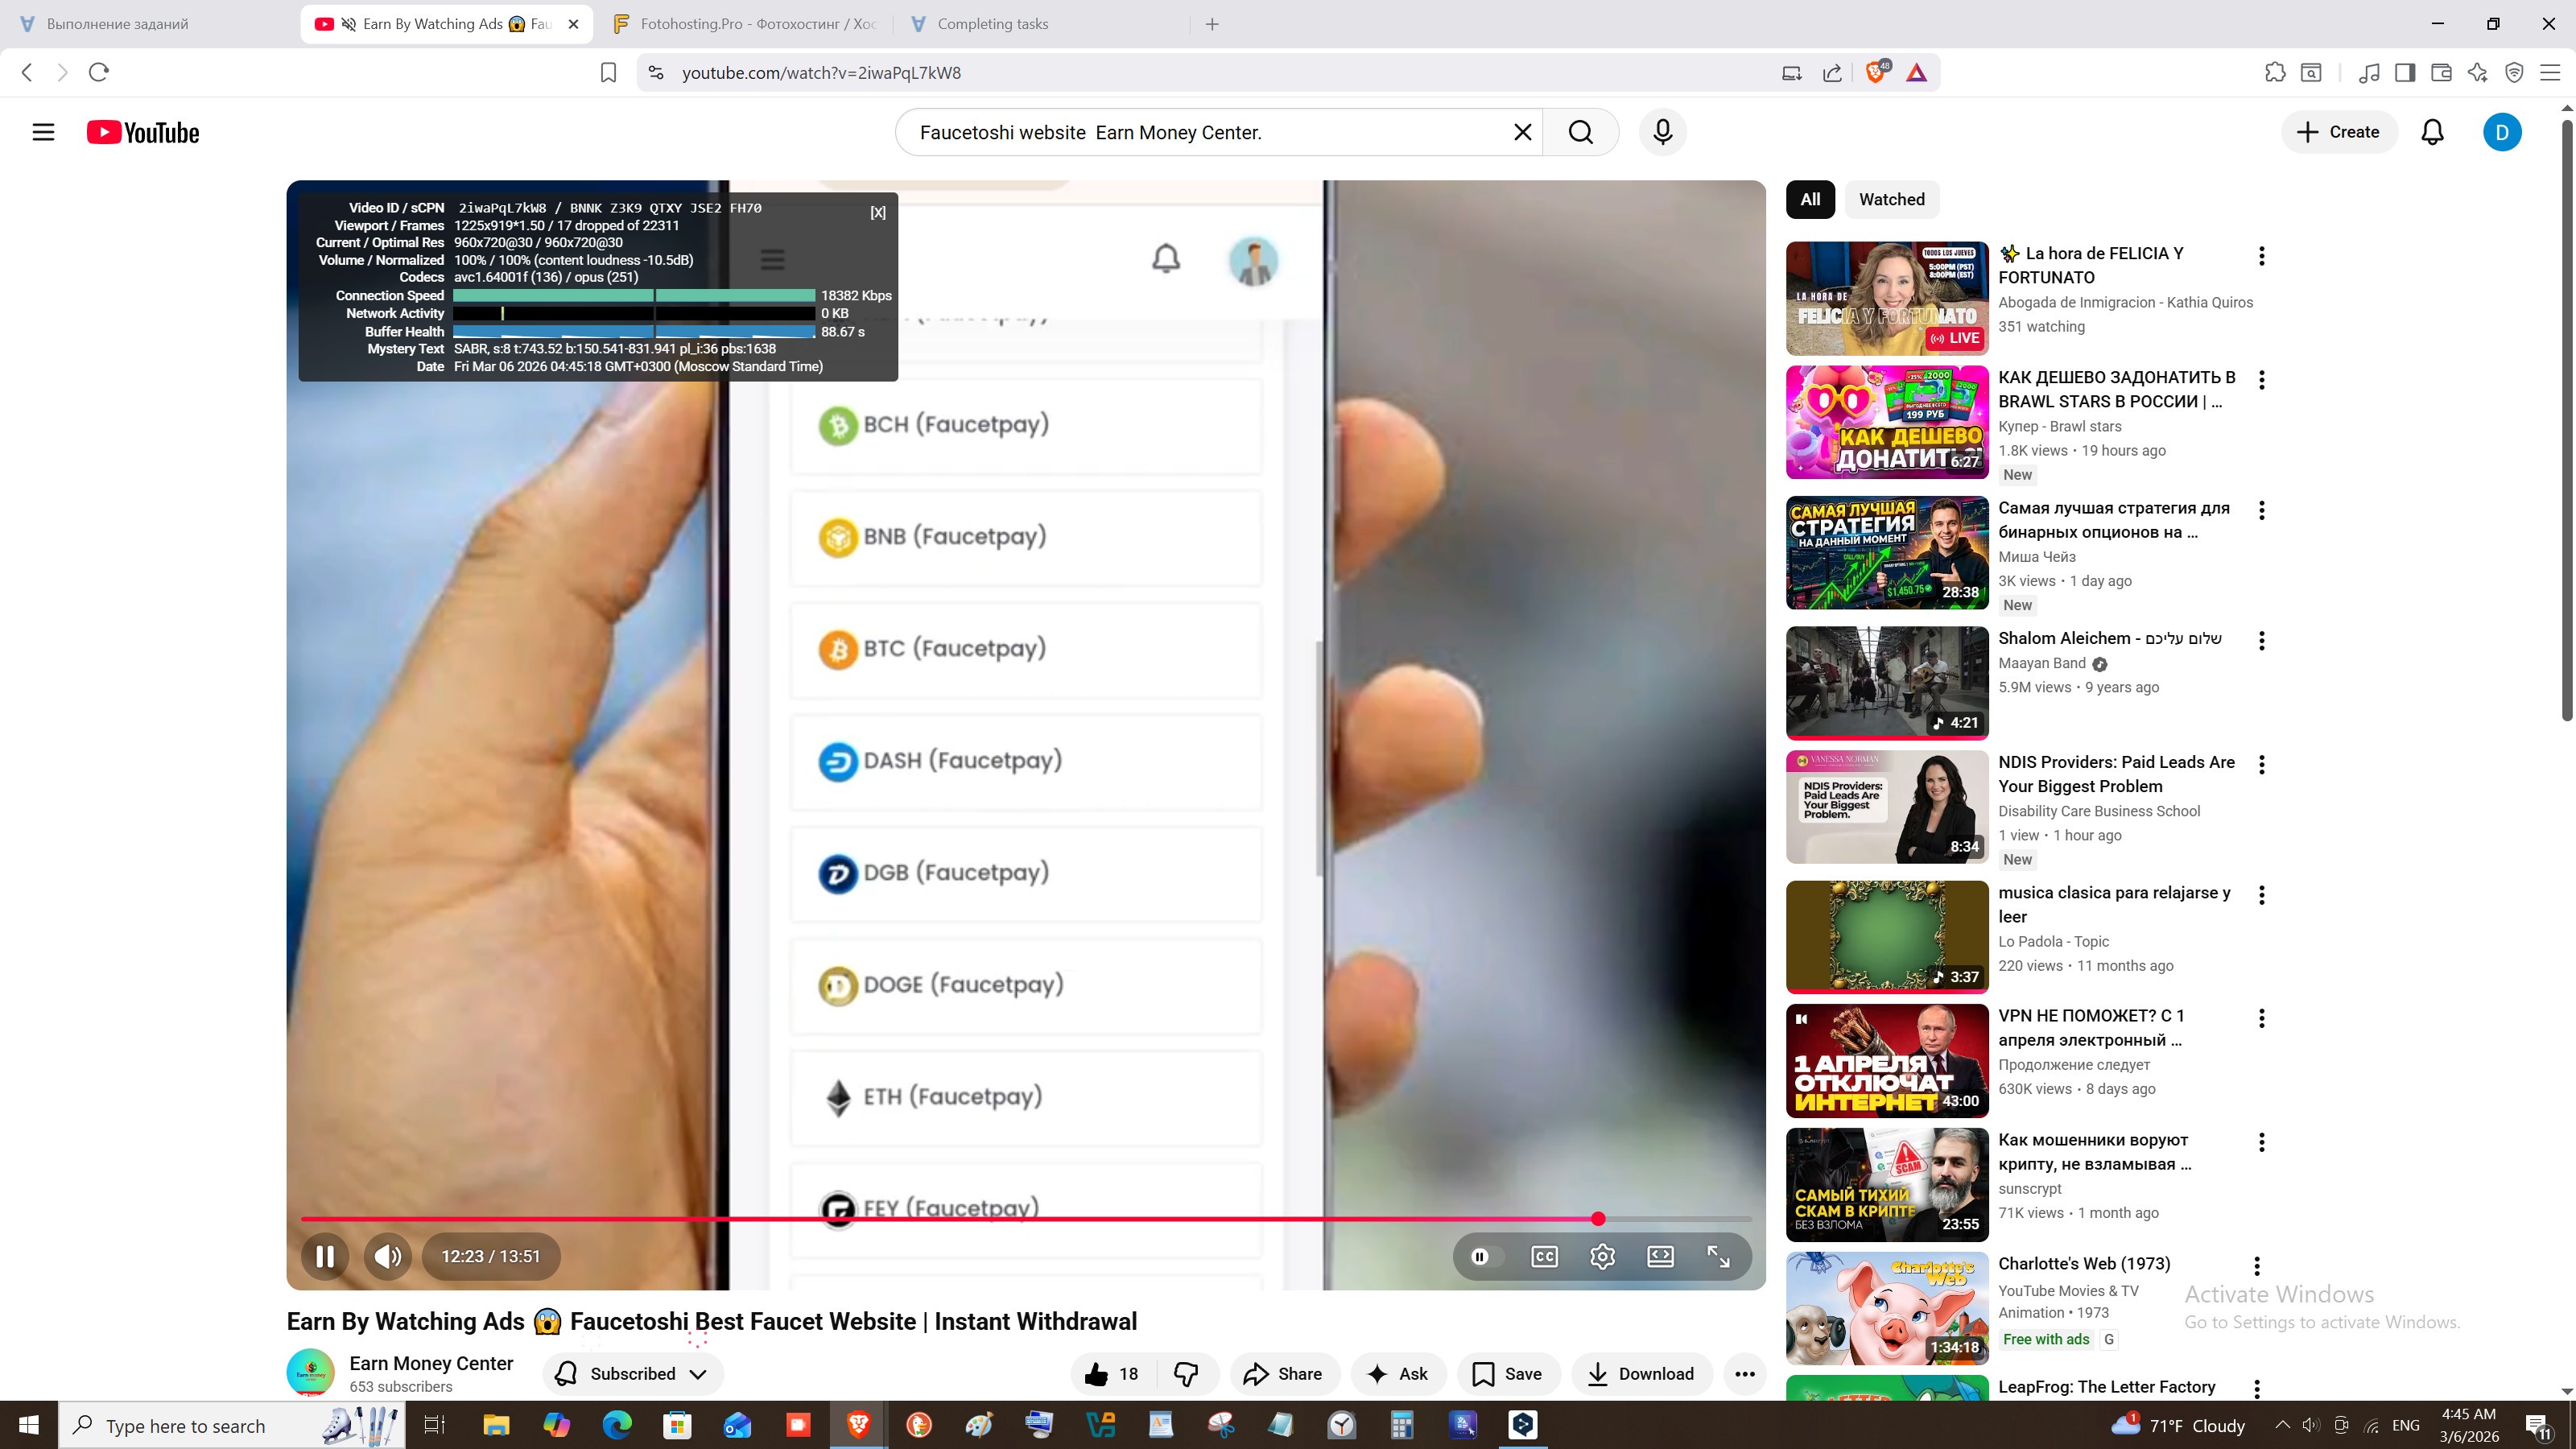Open YouTube player settings gear
The image size is (2576, 1449).
coord(1602,1256)
